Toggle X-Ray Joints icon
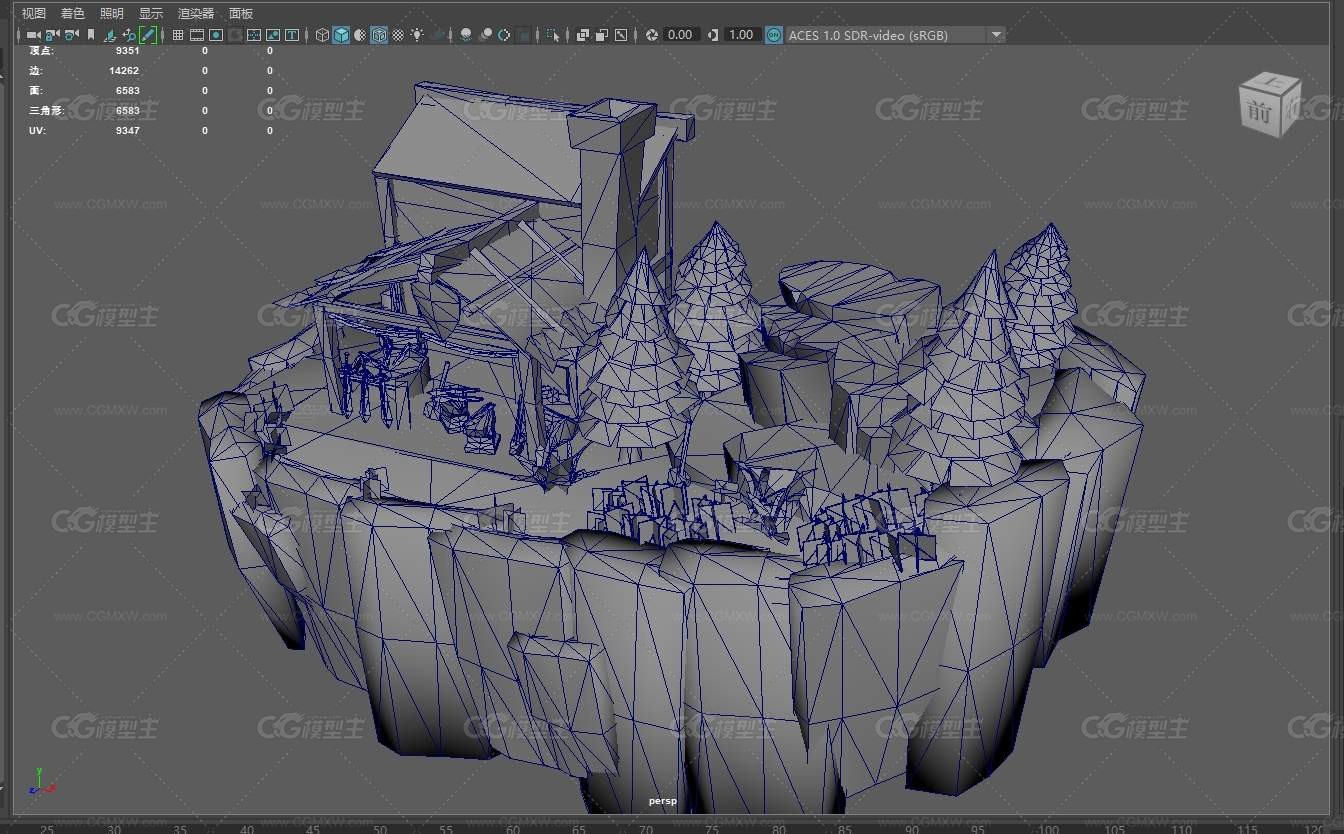Screen dimensions: 1344x834 click(x=621, y=35)
